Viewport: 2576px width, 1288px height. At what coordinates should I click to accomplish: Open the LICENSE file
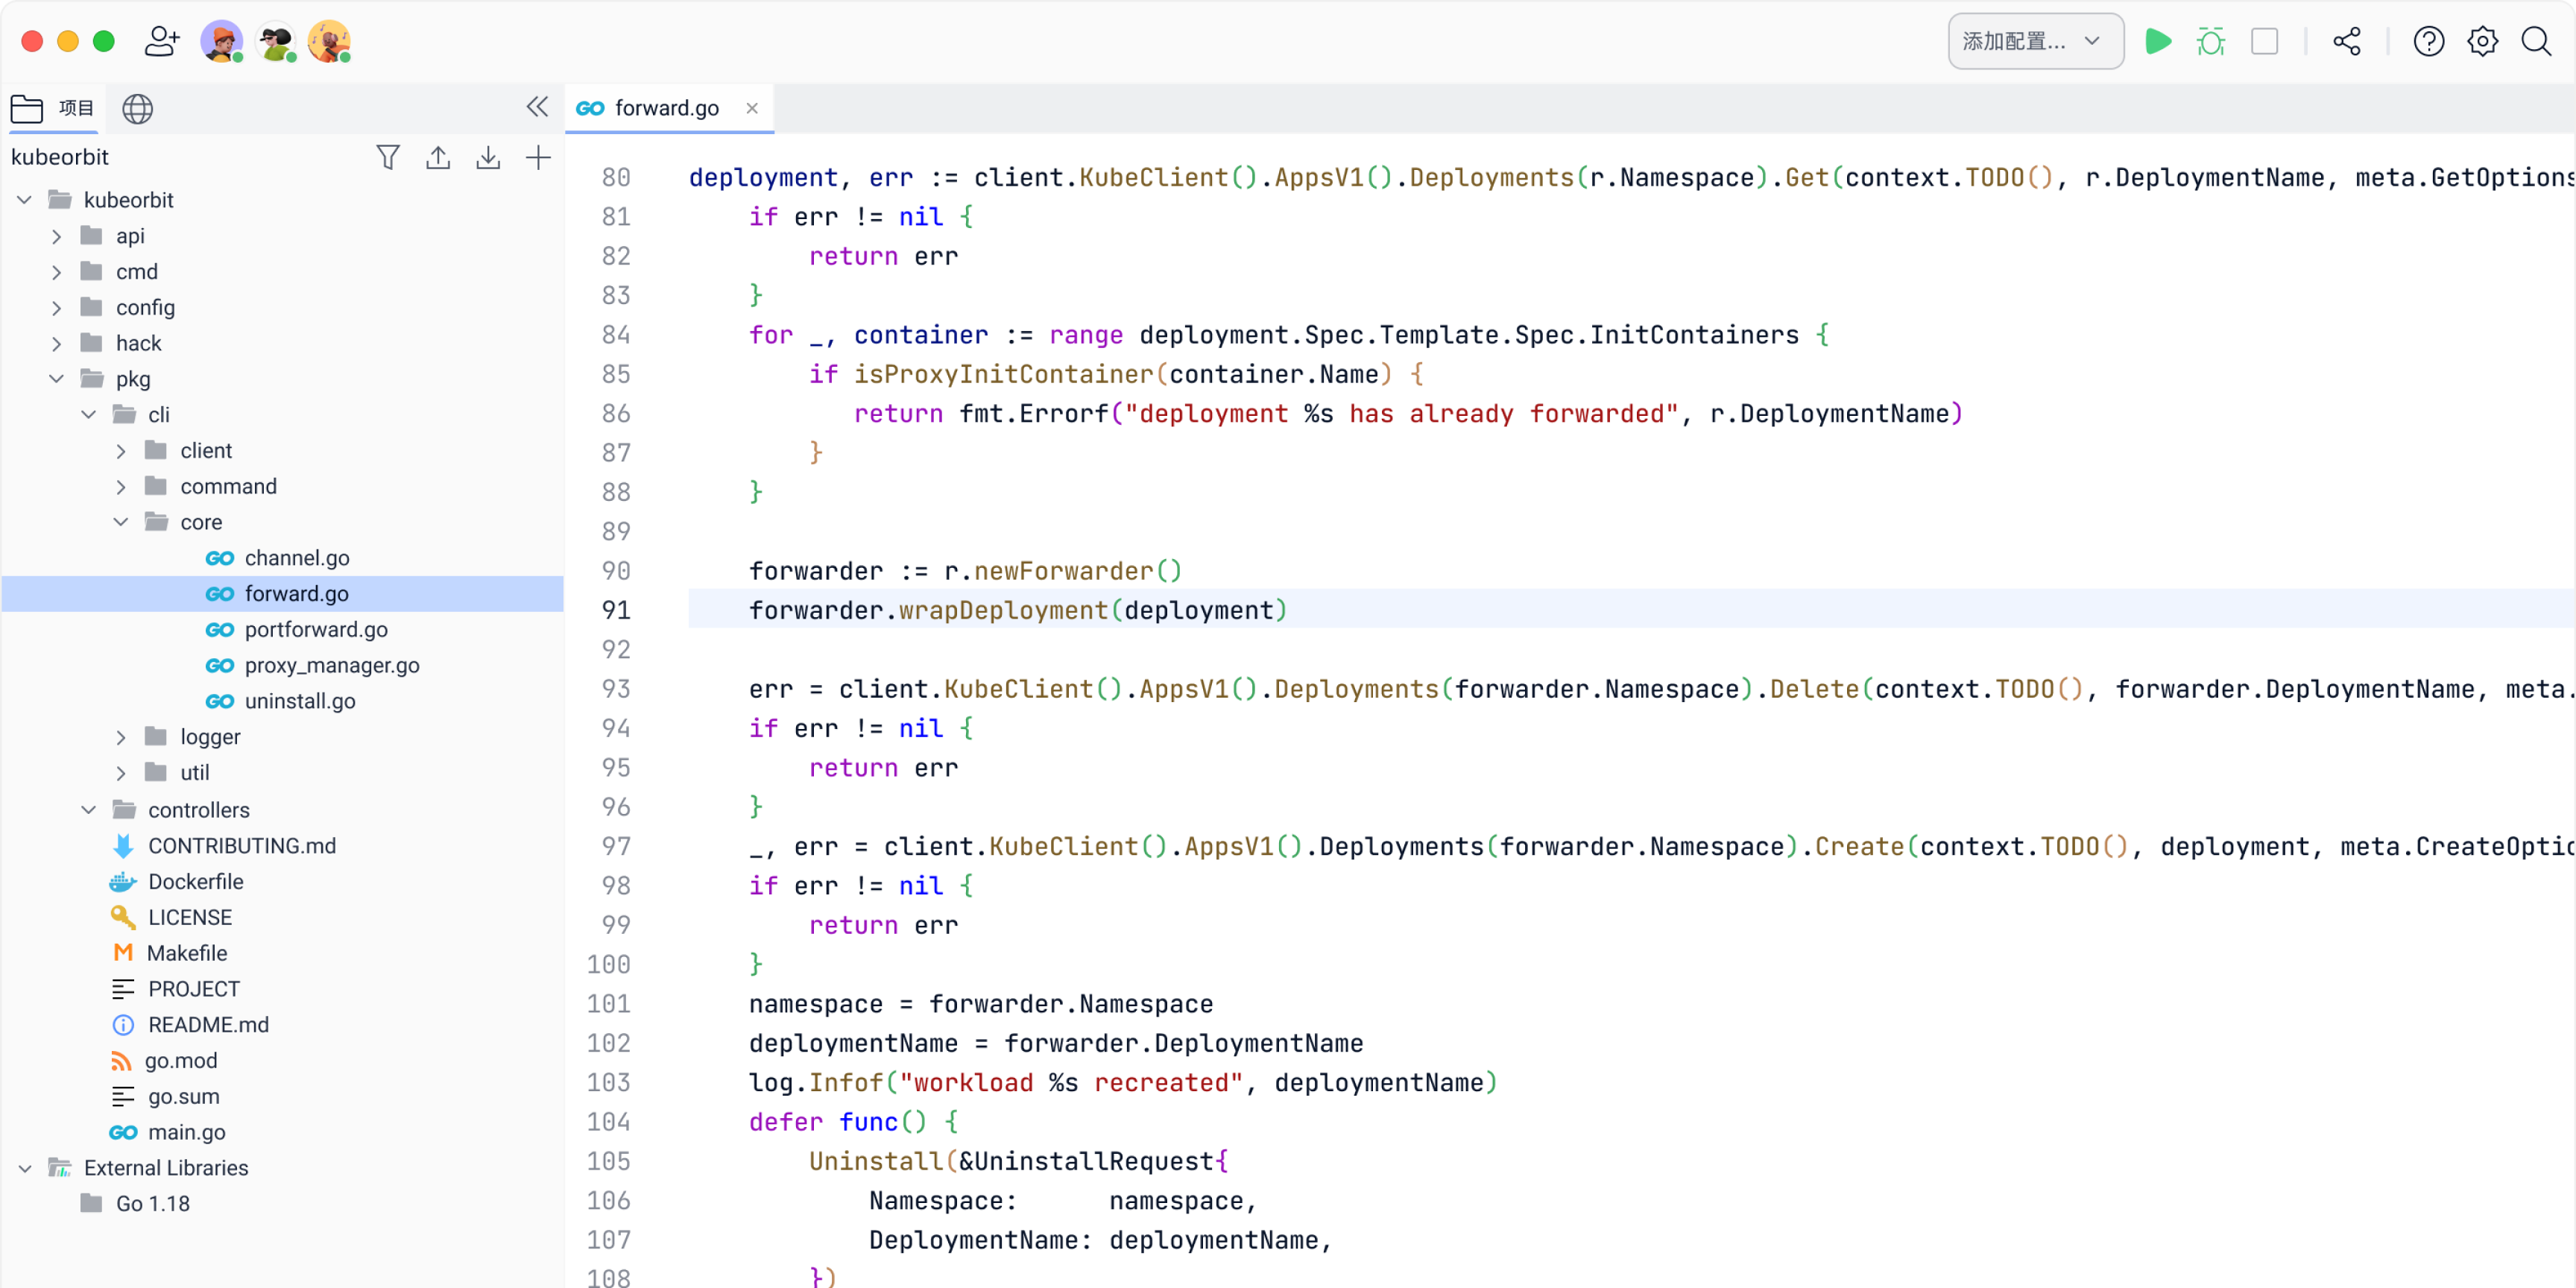pos(189,918)
